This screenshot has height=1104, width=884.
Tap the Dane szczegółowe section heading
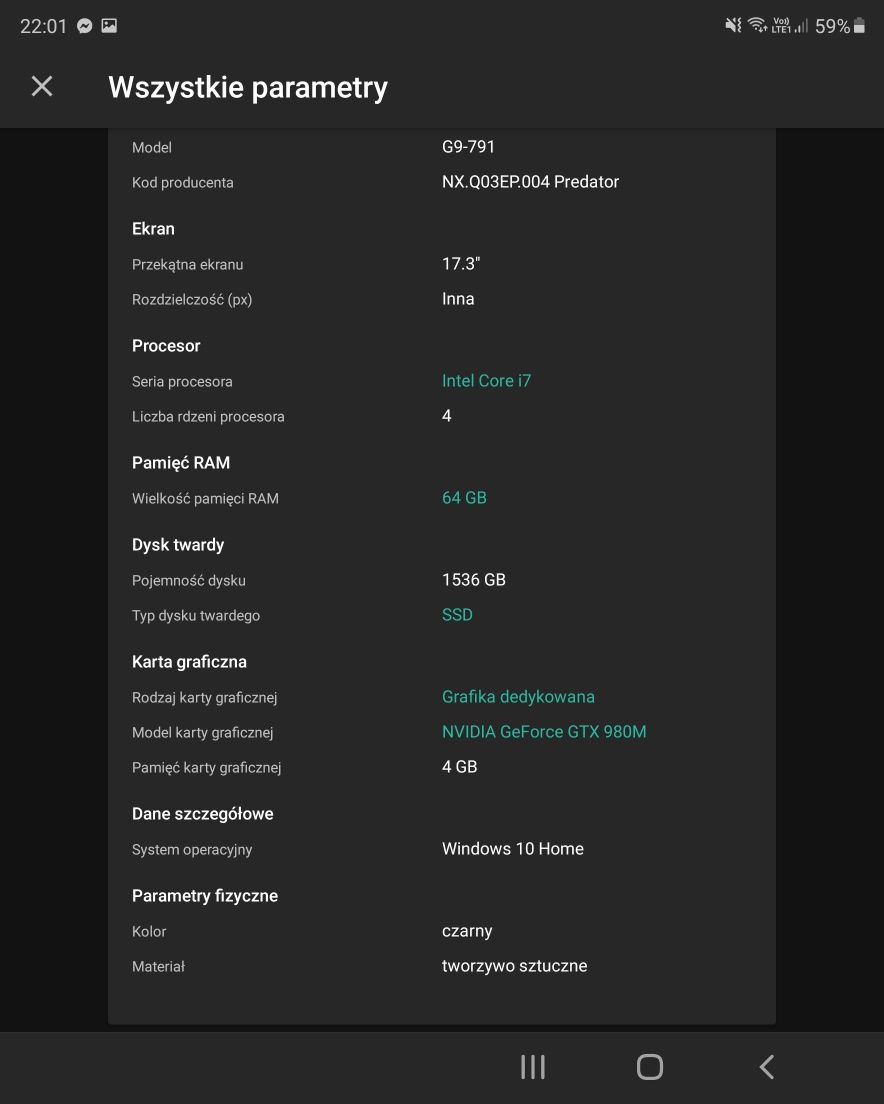[x=203, y=814]
